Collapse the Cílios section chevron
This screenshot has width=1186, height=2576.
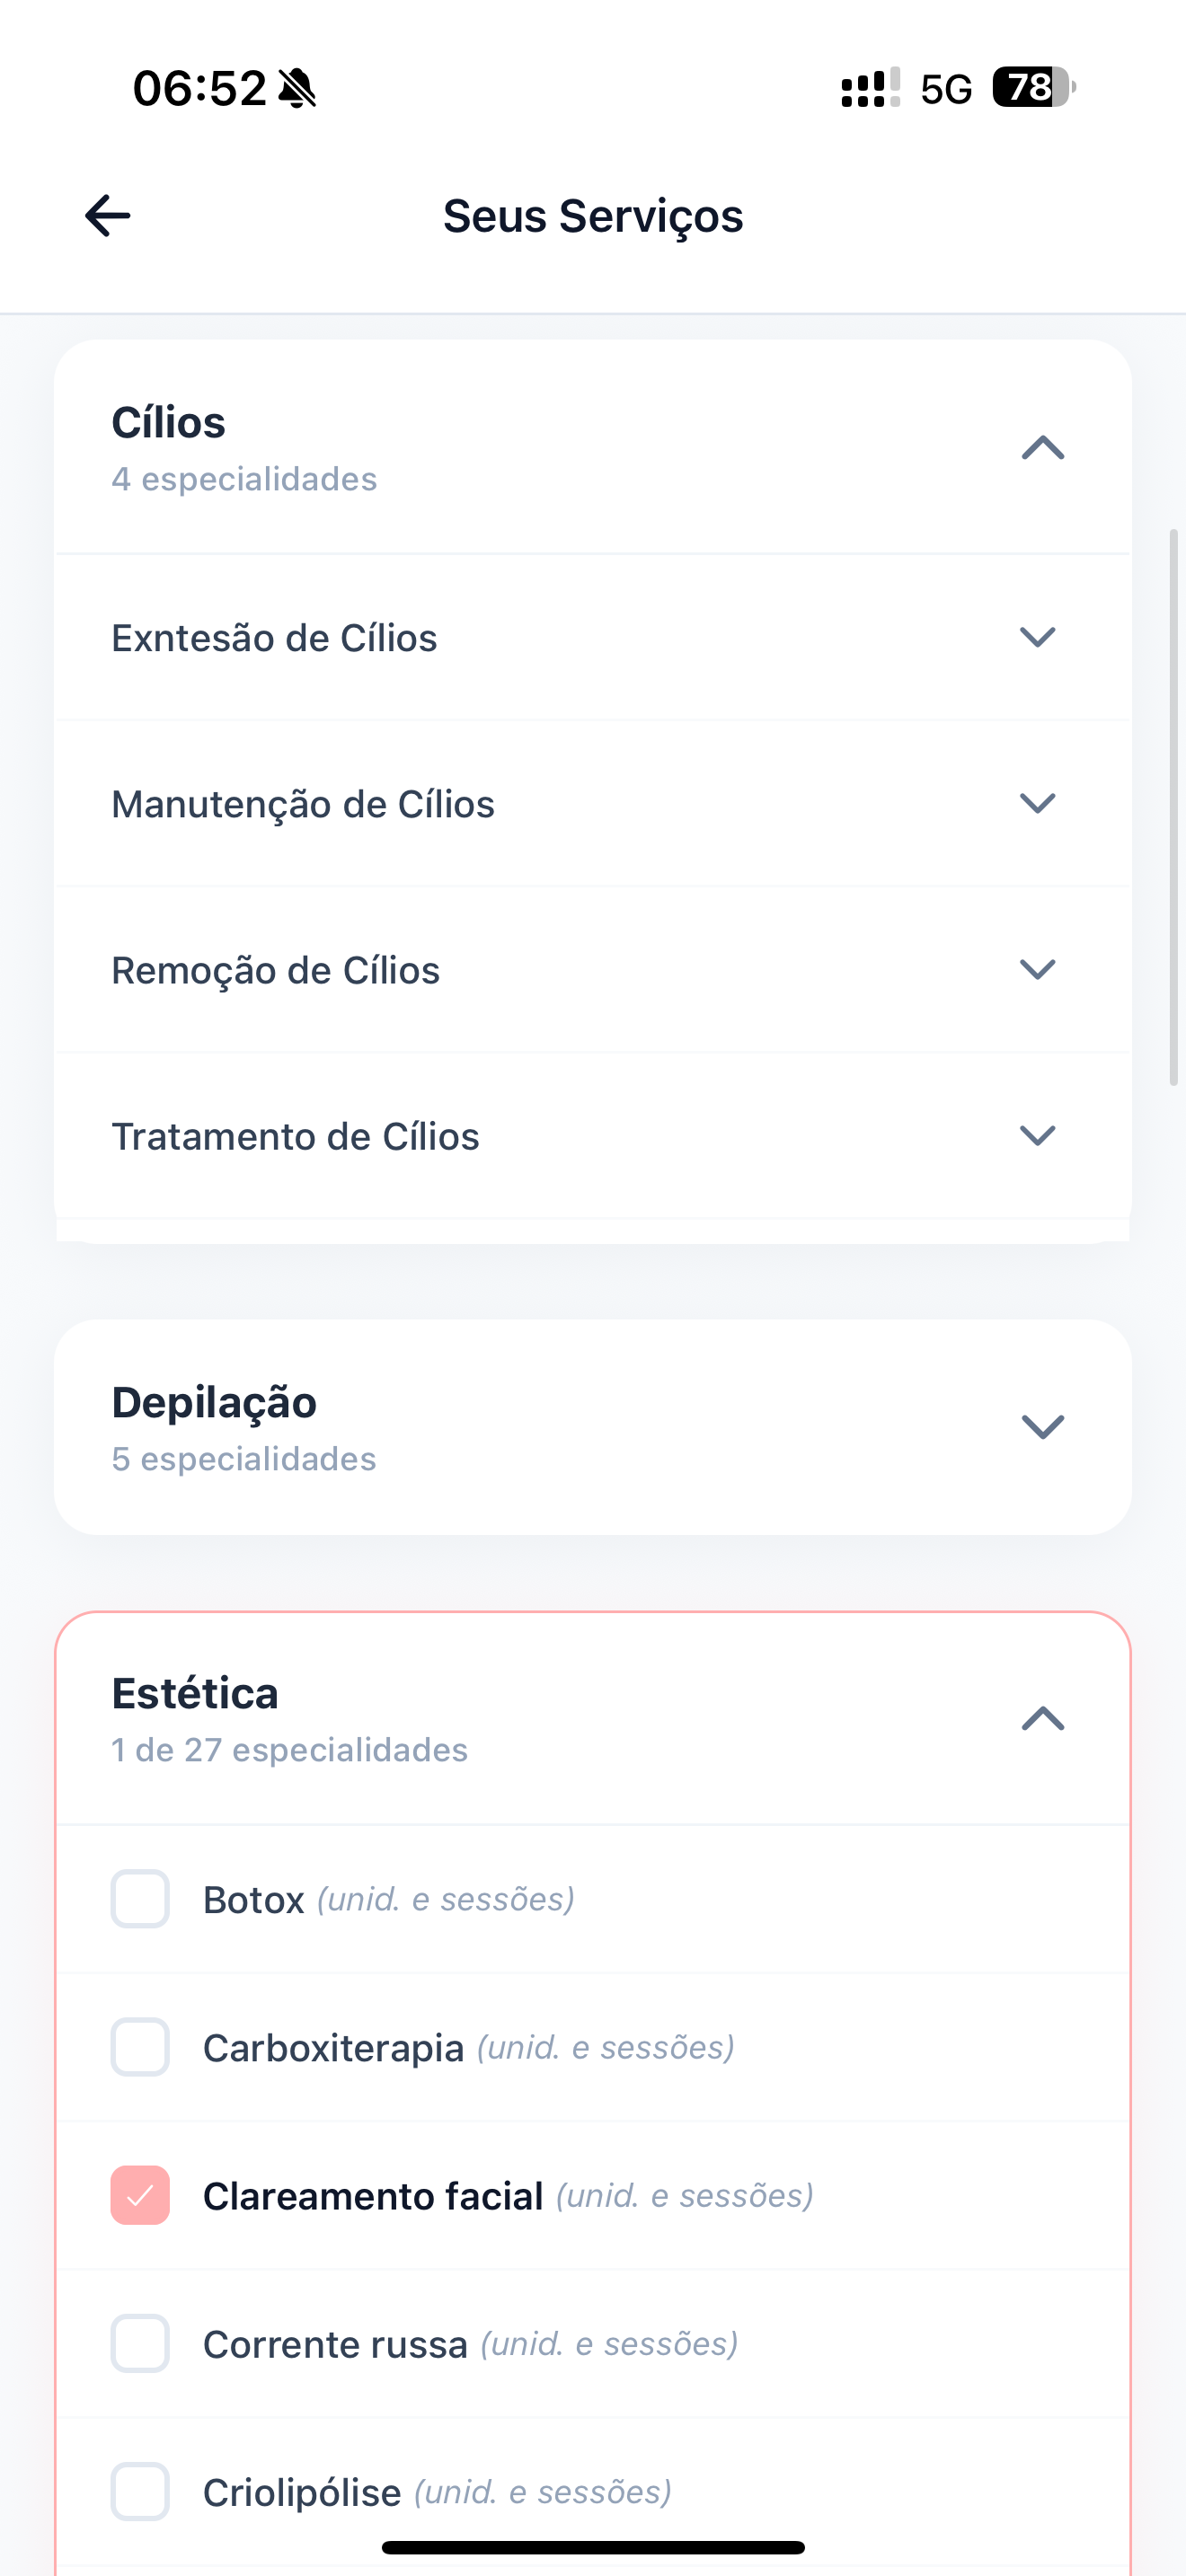coord(1042,447)
